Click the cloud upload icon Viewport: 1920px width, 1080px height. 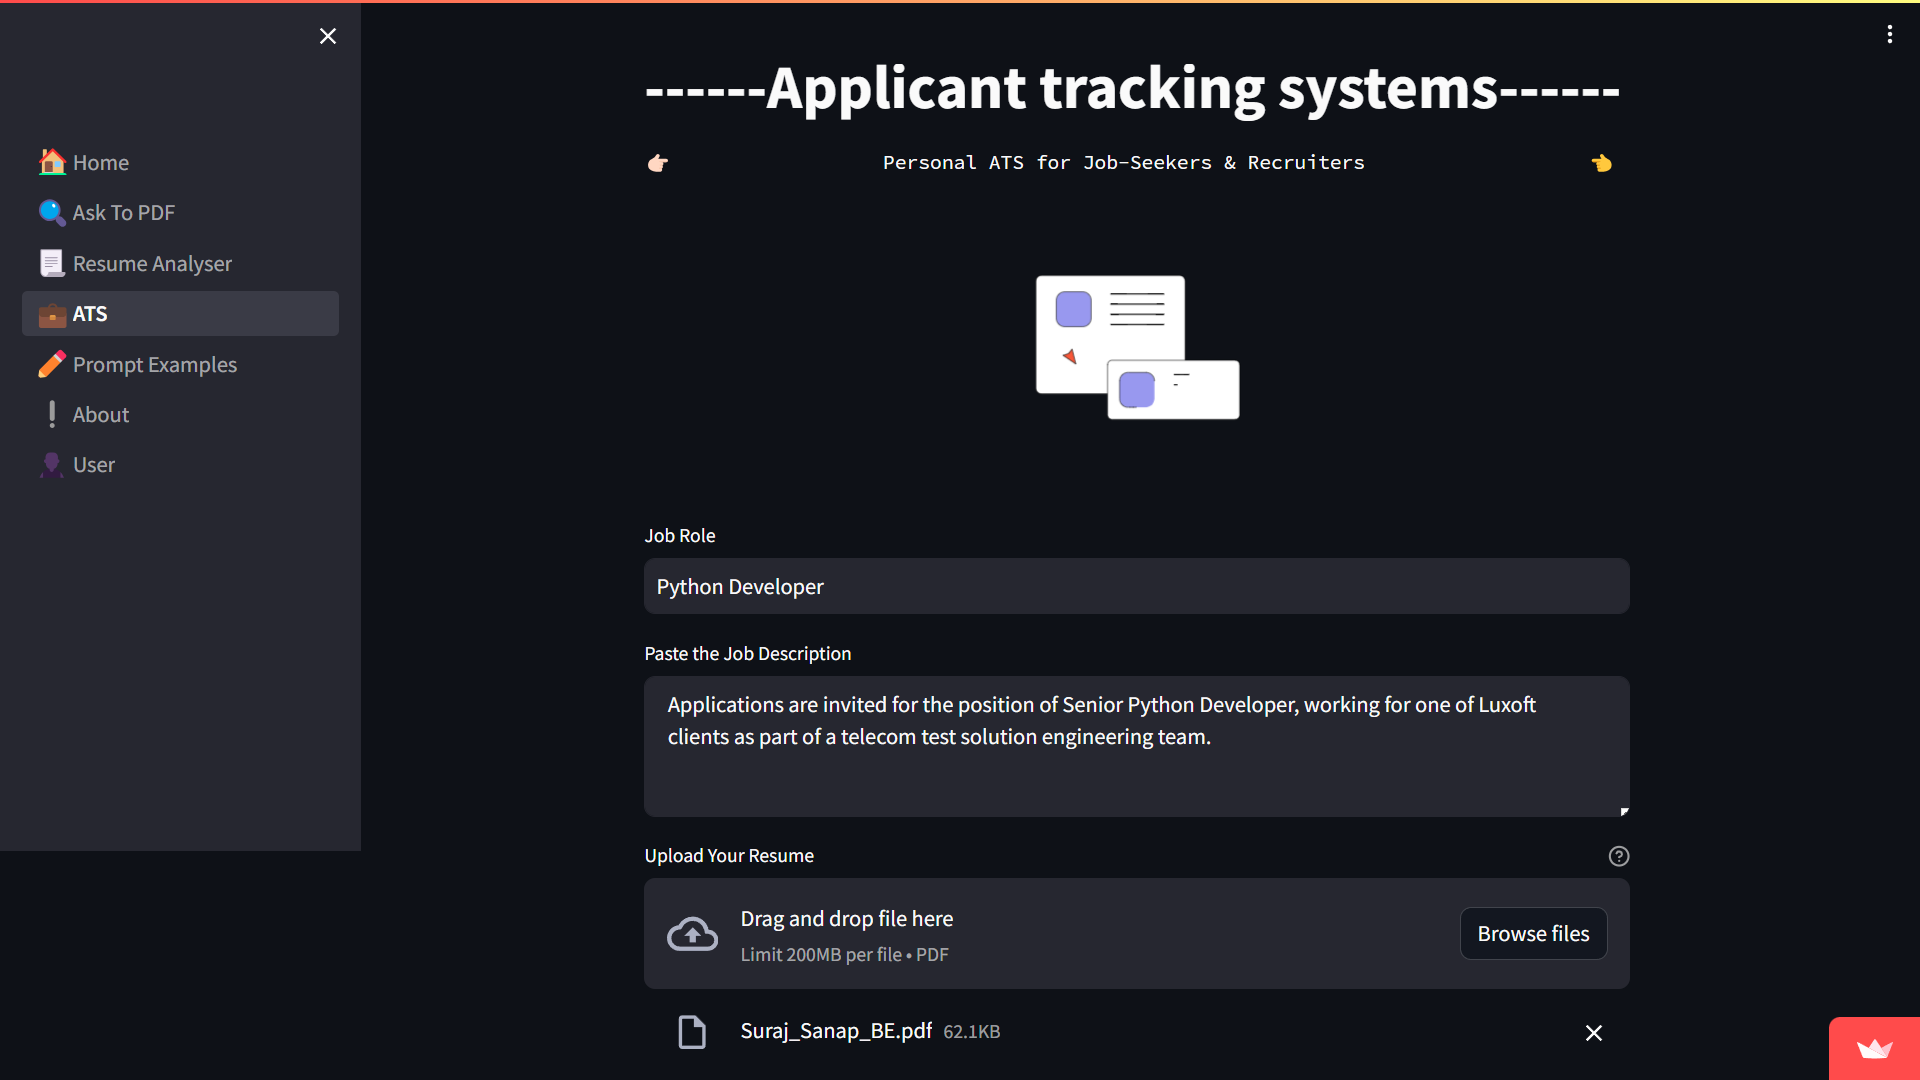click(x=692, y=934)
